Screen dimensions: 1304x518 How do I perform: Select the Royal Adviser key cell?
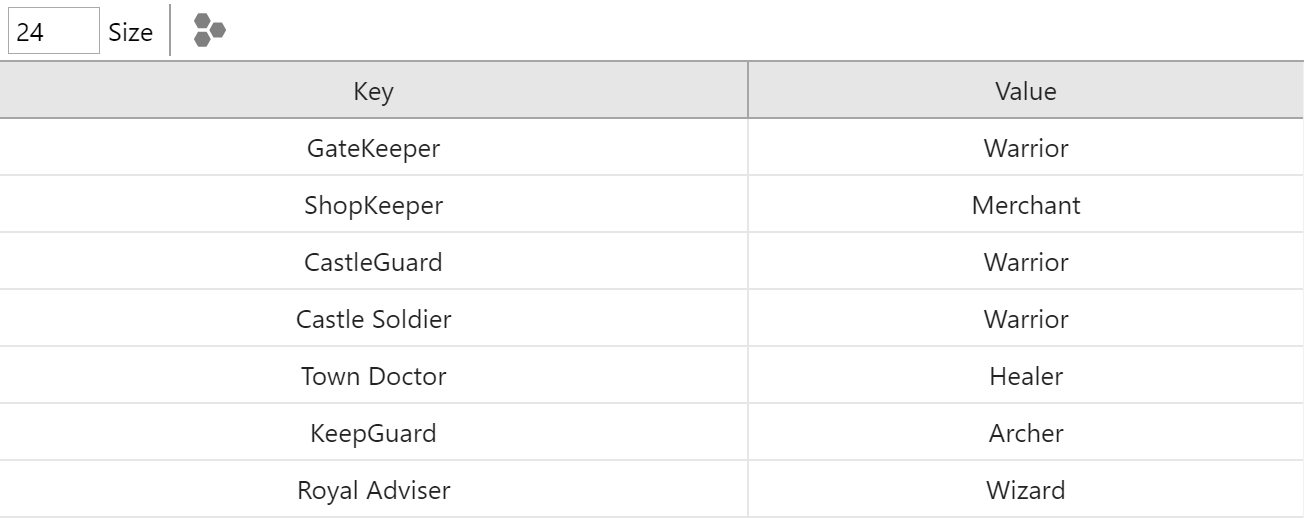373,490
